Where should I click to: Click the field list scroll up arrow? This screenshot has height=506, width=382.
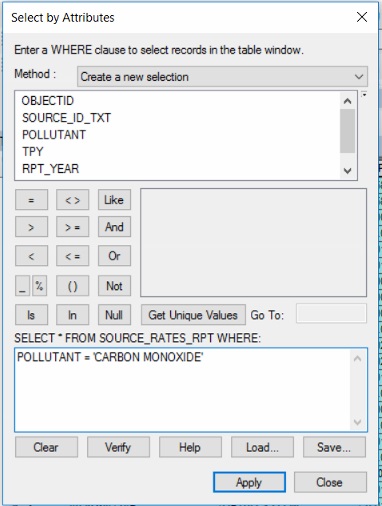[347, 101]
